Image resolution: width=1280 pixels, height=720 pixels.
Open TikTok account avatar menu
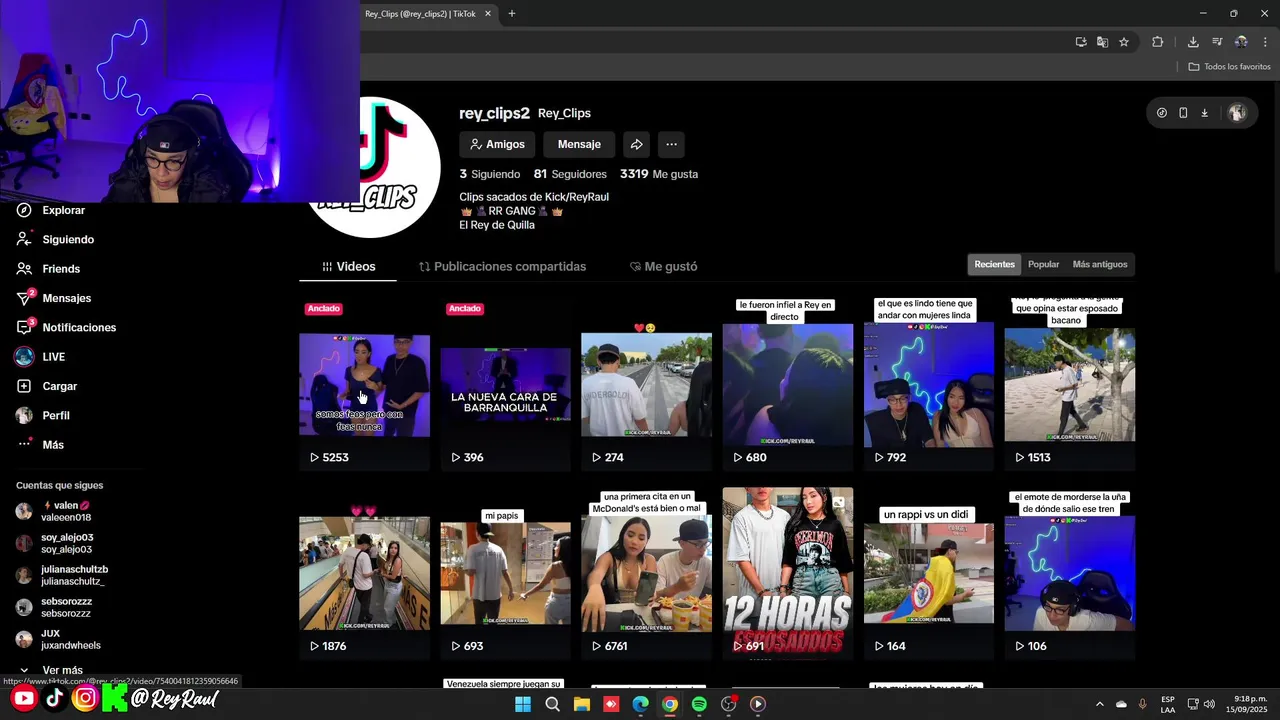coord(1237,113)
